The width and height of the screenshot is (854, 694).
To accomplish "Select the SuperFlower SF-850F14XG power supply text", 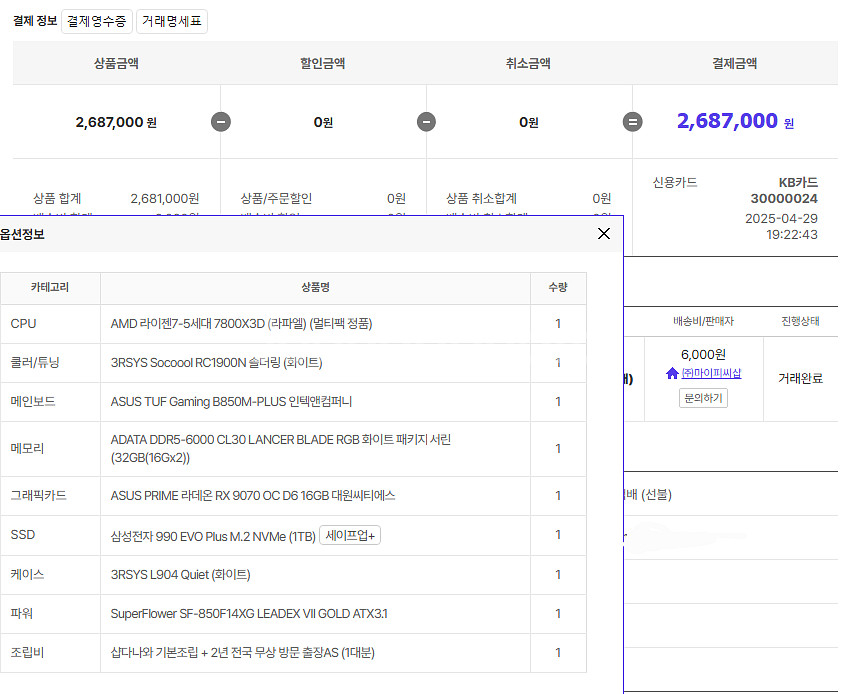I will [x=249, y=614].
